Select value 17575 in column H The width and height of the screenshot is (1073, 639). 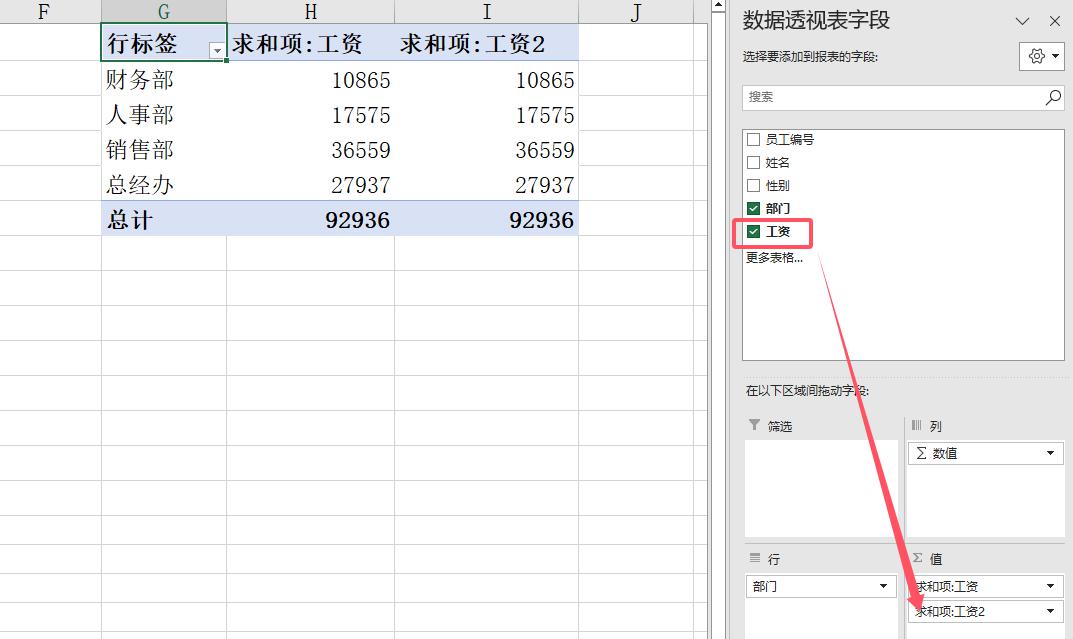[x=311, y=114]
